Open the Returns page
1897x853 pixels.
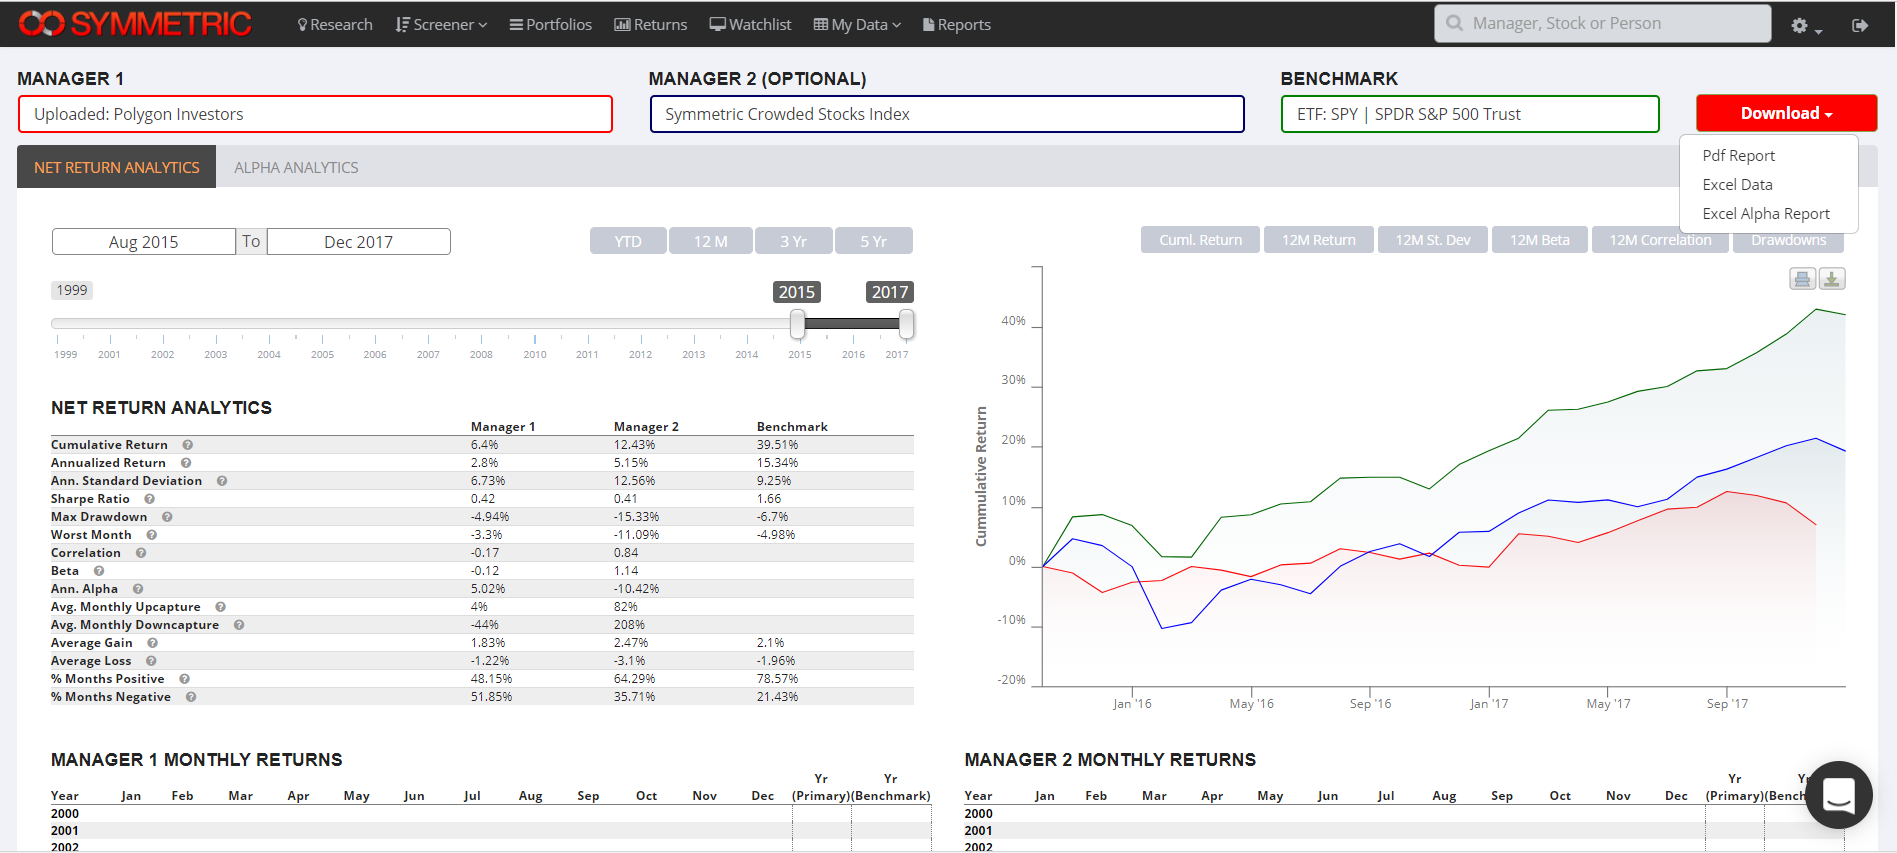[x=651, y=25]
